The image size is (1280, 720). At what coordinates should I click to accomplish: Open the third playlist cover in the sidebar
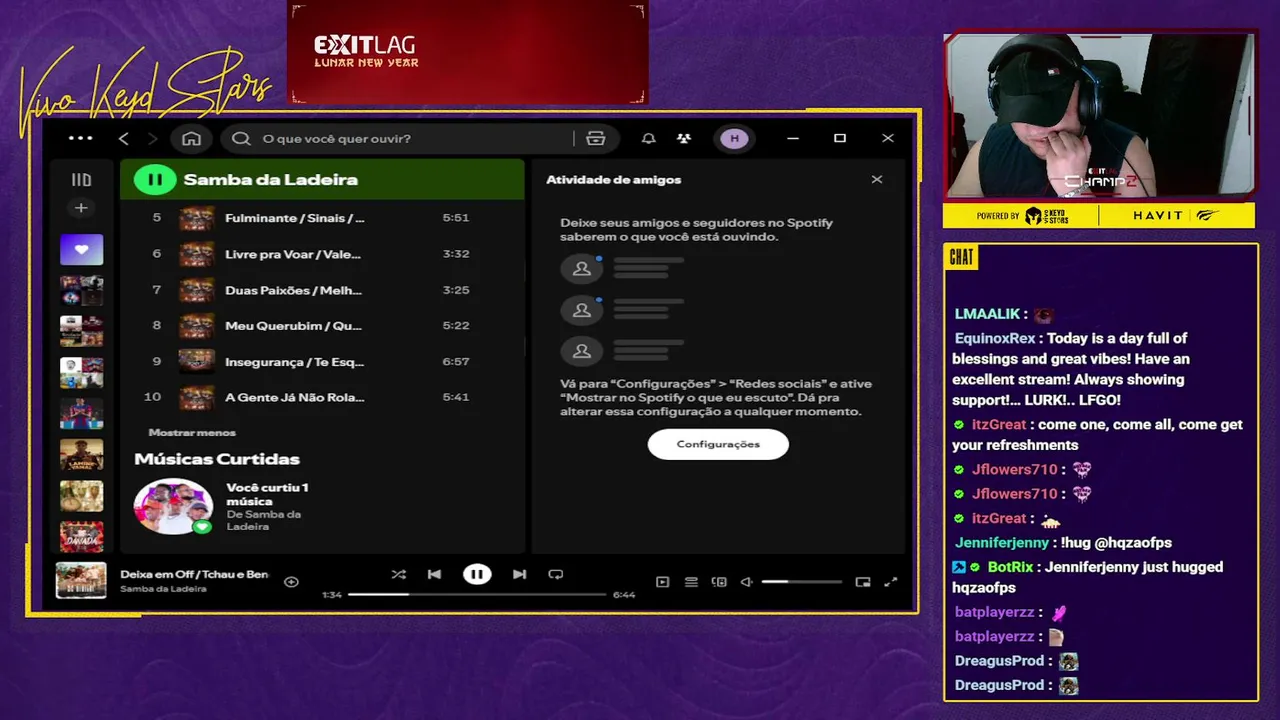coord(81,331)
